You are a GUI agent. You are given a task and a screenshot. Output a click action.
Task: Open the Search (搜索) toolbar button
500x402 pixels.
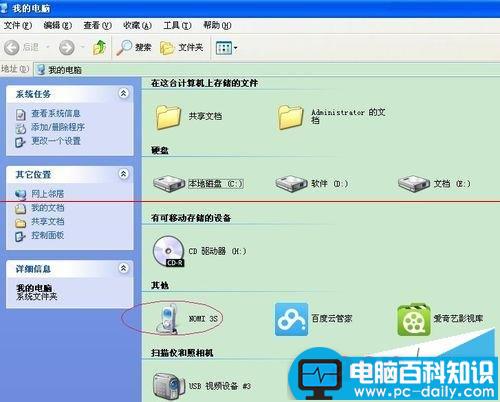tap(134, 48)
